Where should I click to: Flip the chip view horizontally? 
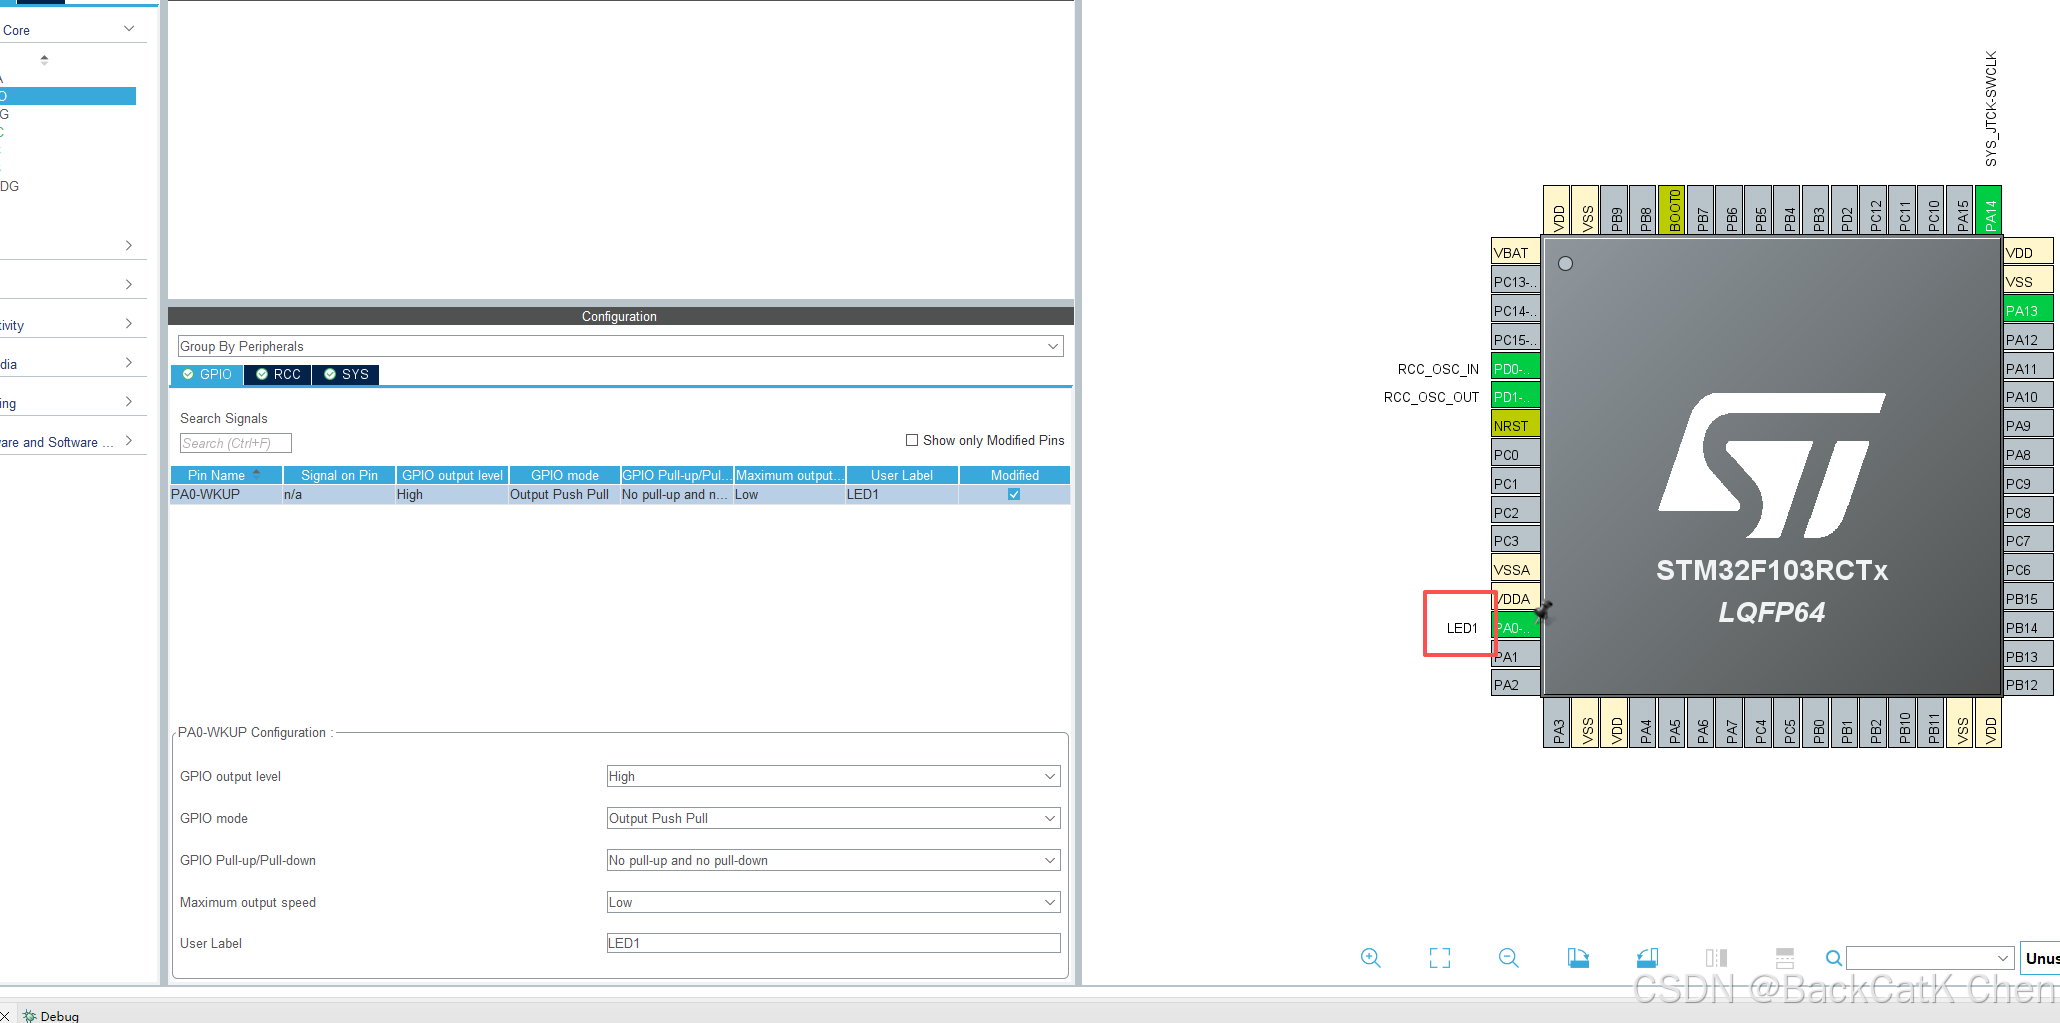[x=1716, y=958]
